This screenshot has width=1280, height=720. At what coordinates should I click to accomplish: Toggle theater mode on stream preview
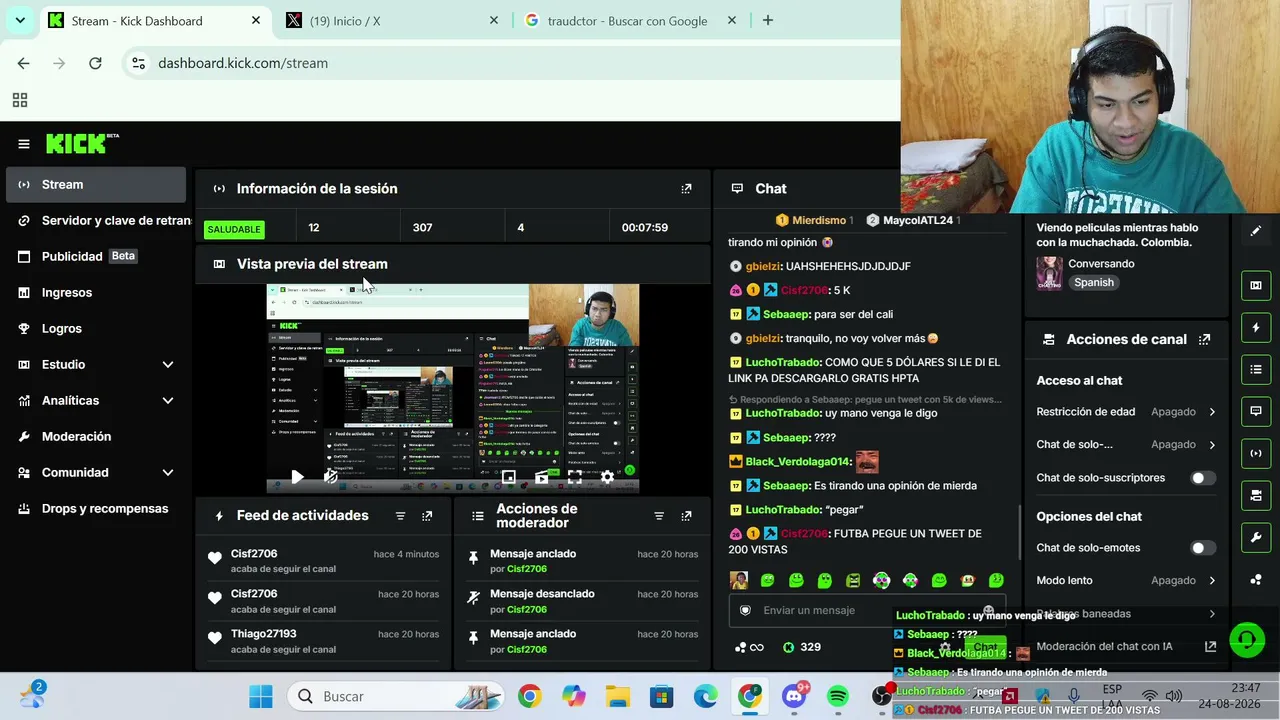tap(542, 477)
